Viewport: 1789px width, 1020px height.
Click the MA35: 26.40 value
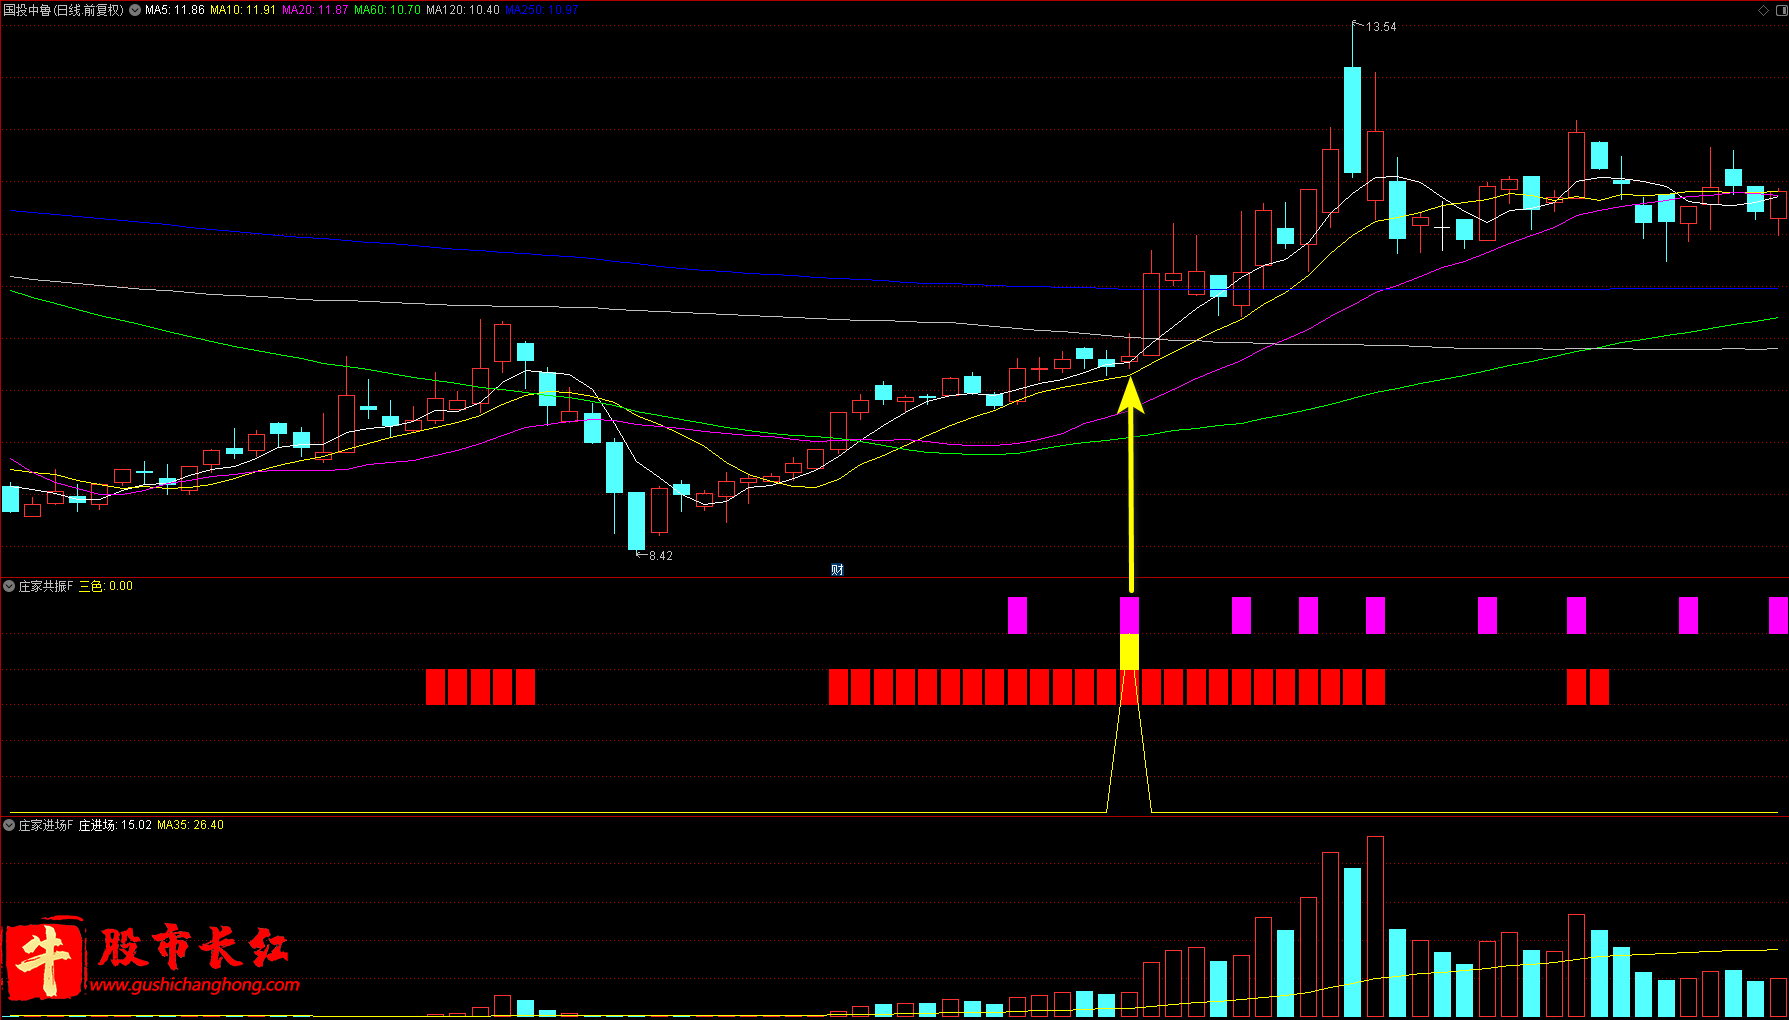(x=190, y=825)
